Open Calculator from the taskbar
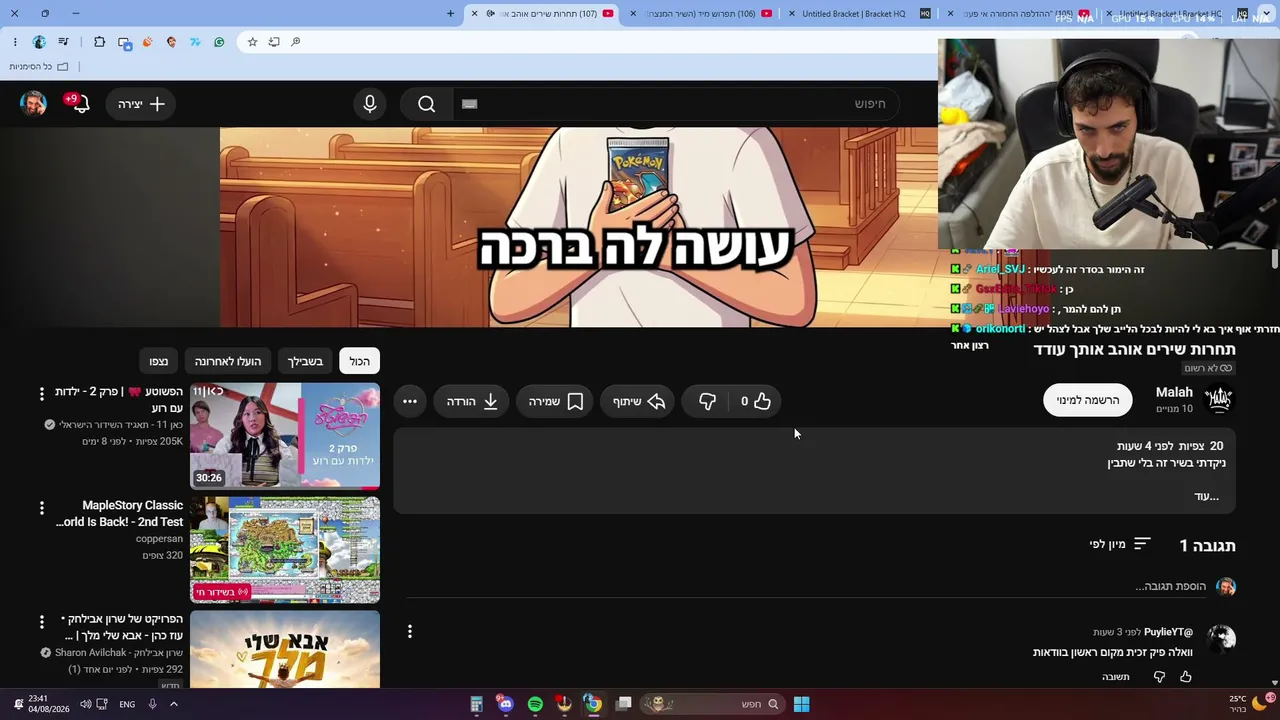 coord(477,704)
